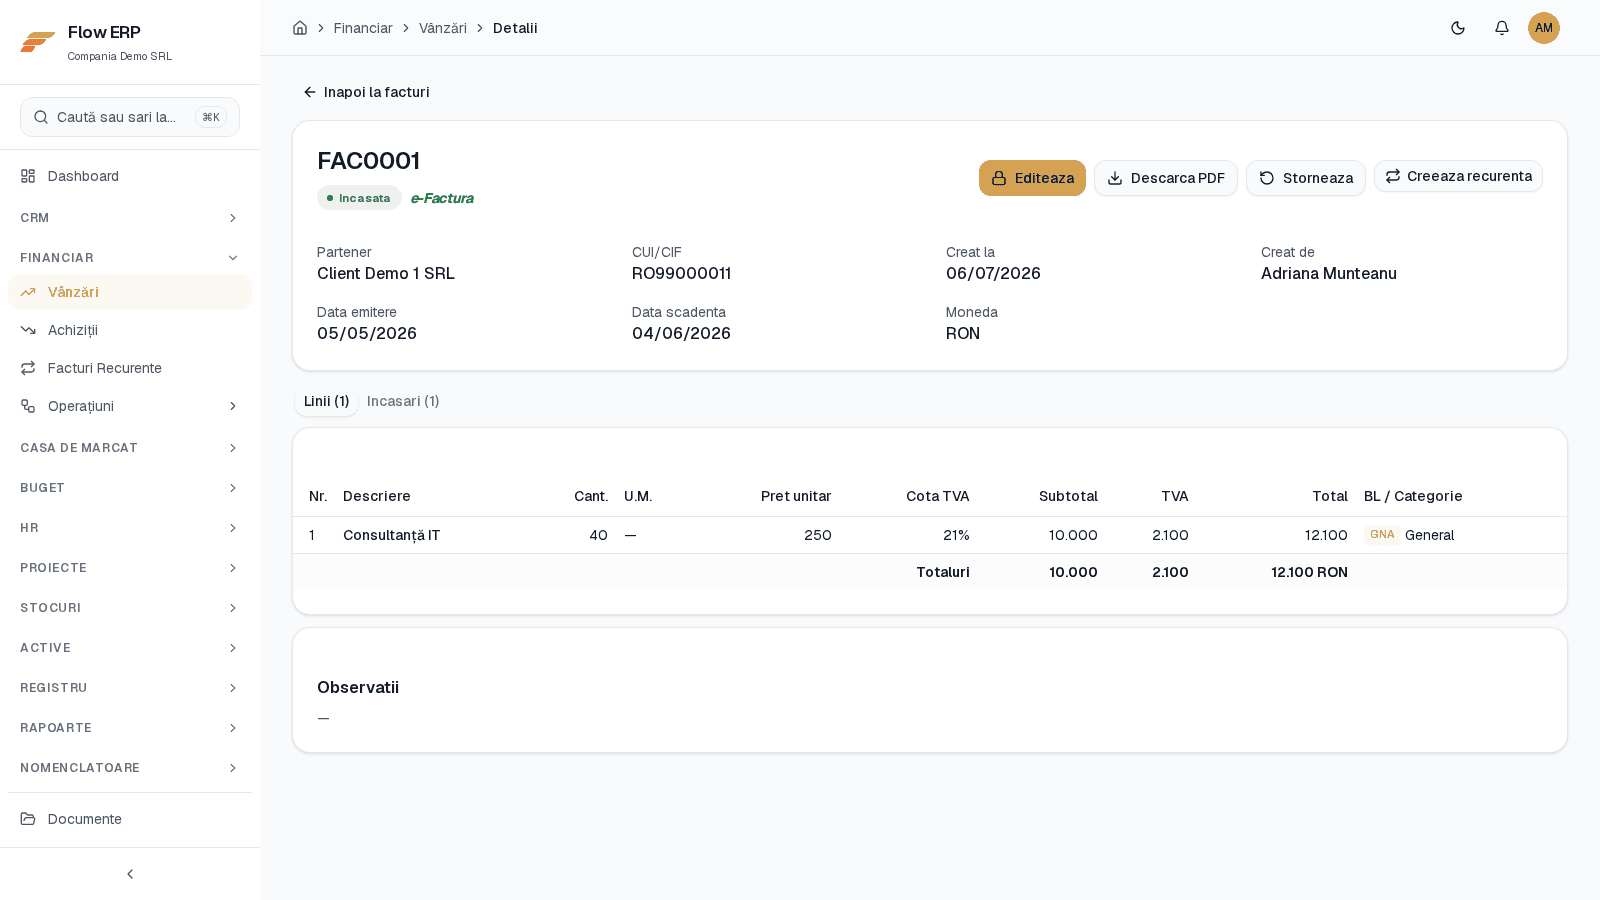Screen dimensions: 1600x900
Task: Toggle dark mode with moon icon
Action: click(1458, 28)
